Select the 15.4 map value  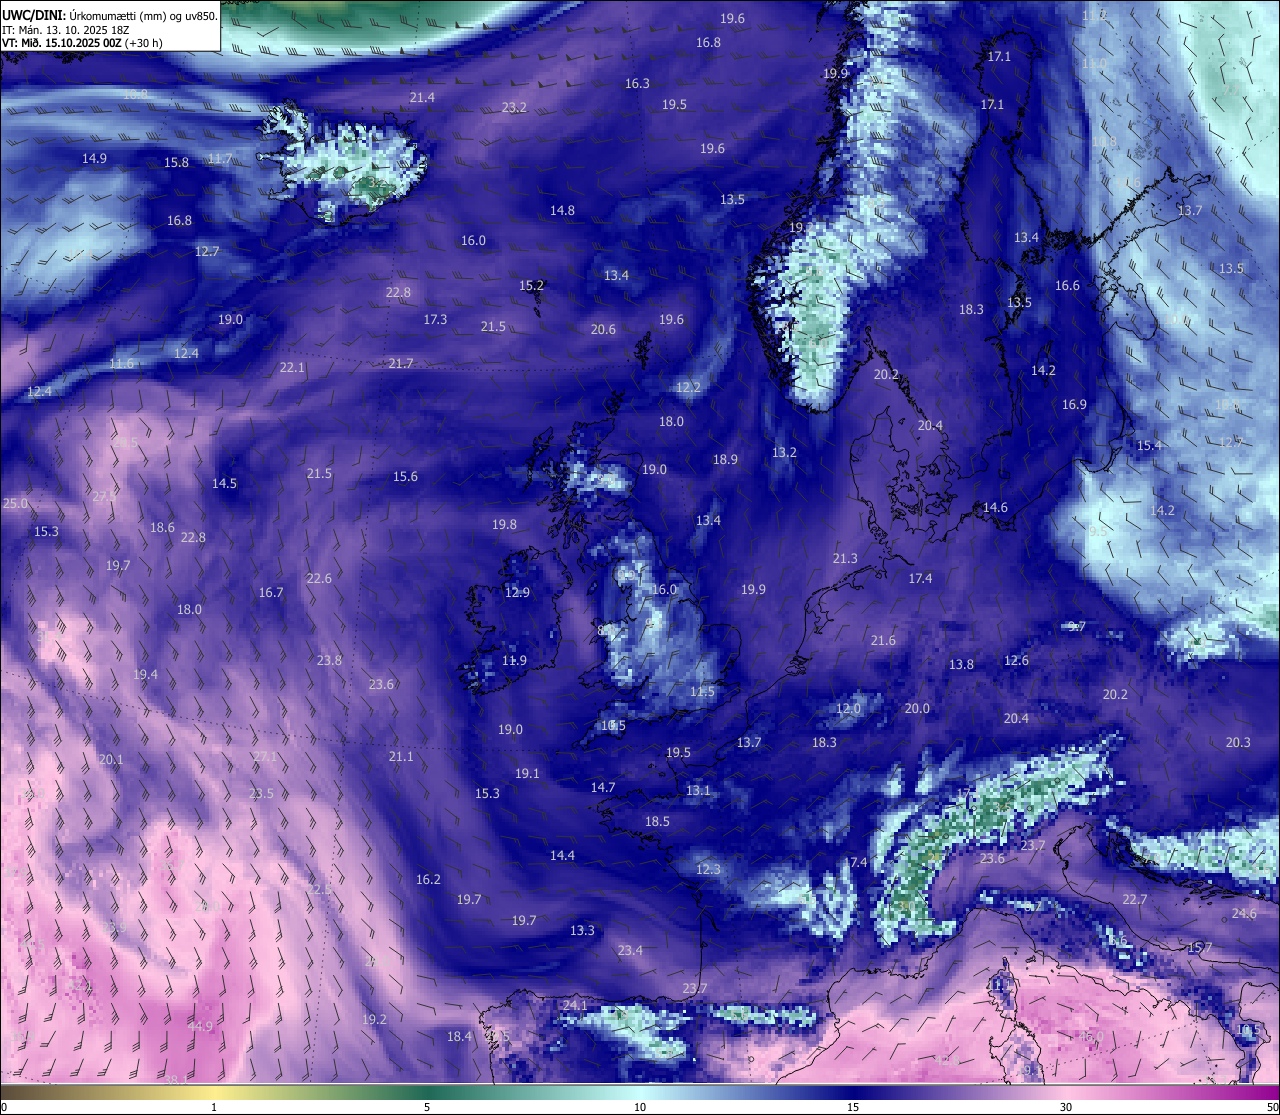tap(1149, 445)
